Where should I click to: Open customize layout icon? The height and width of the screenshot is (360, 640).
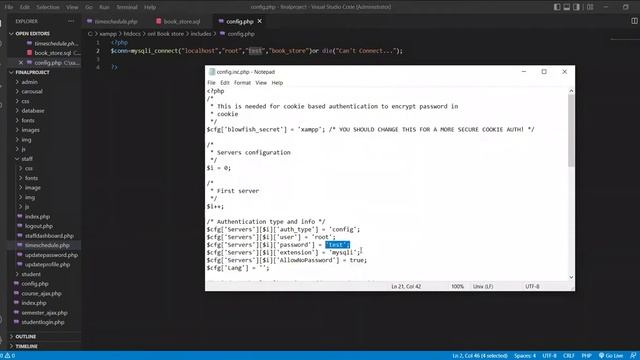click(590, 7)
